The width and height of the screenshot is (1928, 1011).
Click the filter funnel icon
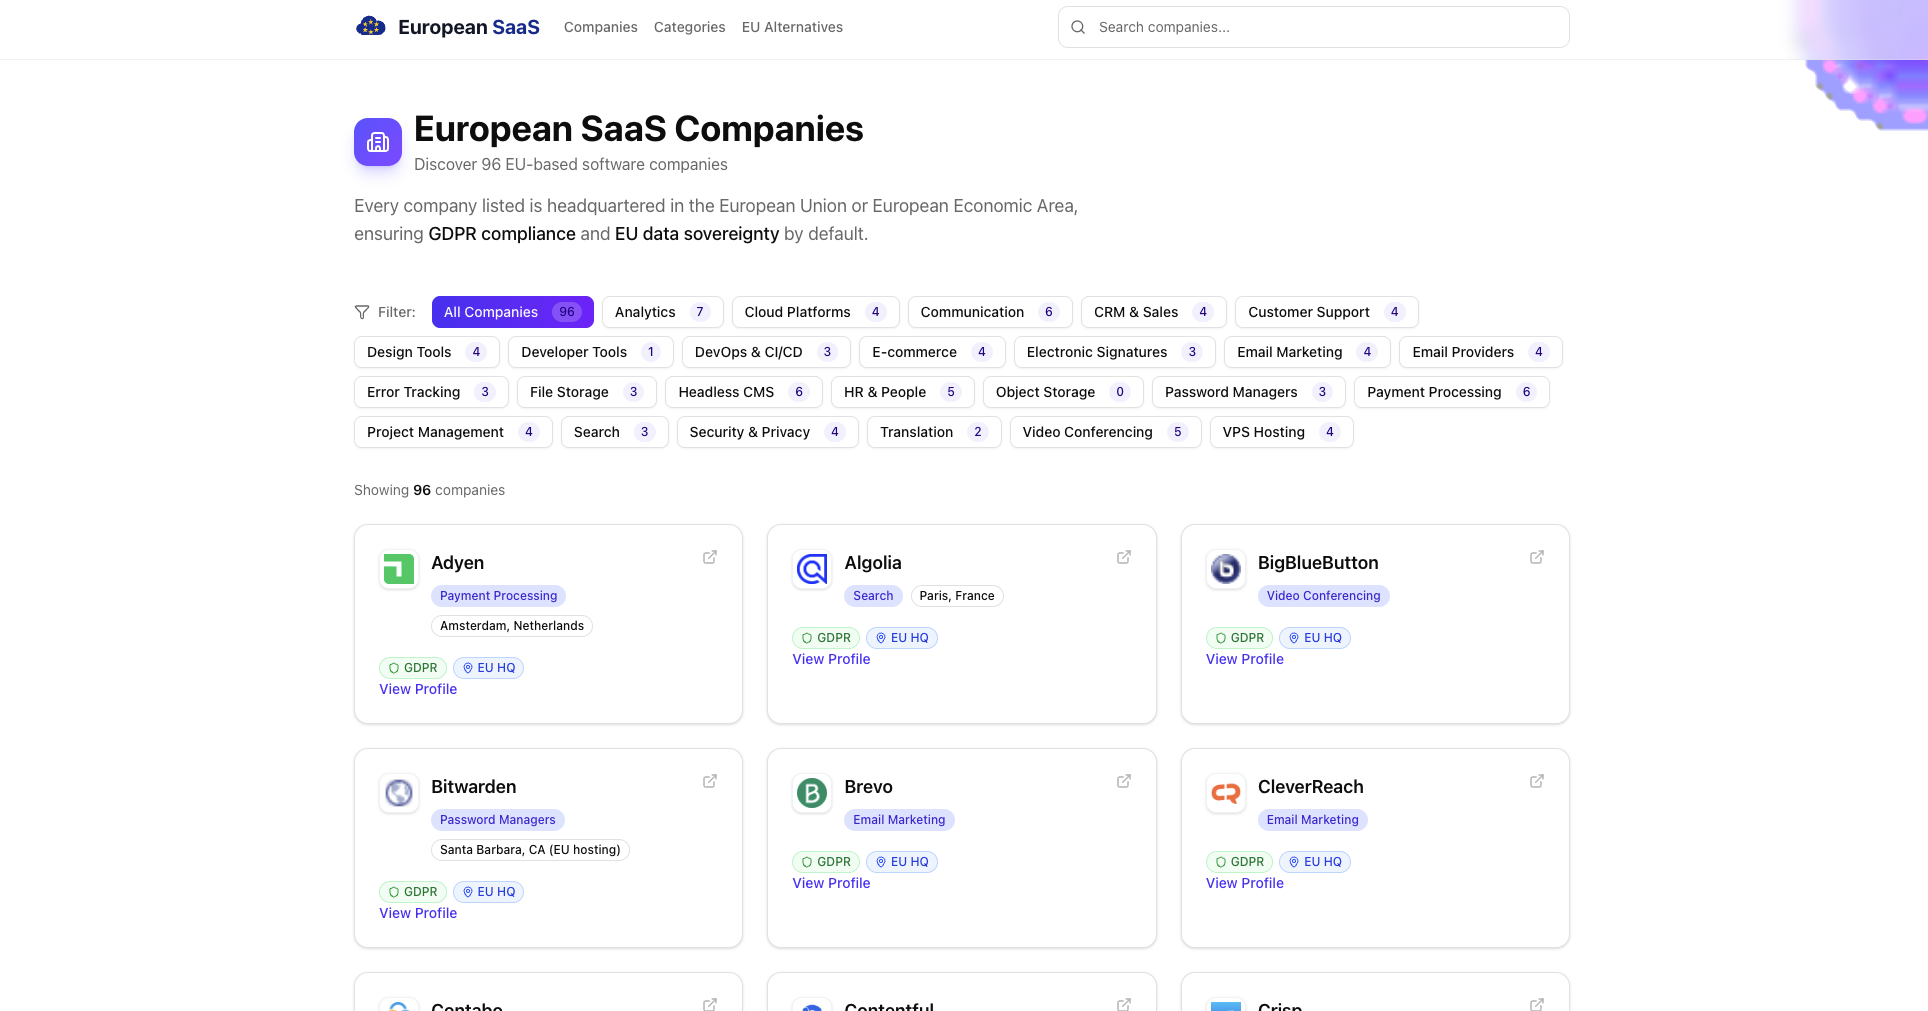(362, 312)
